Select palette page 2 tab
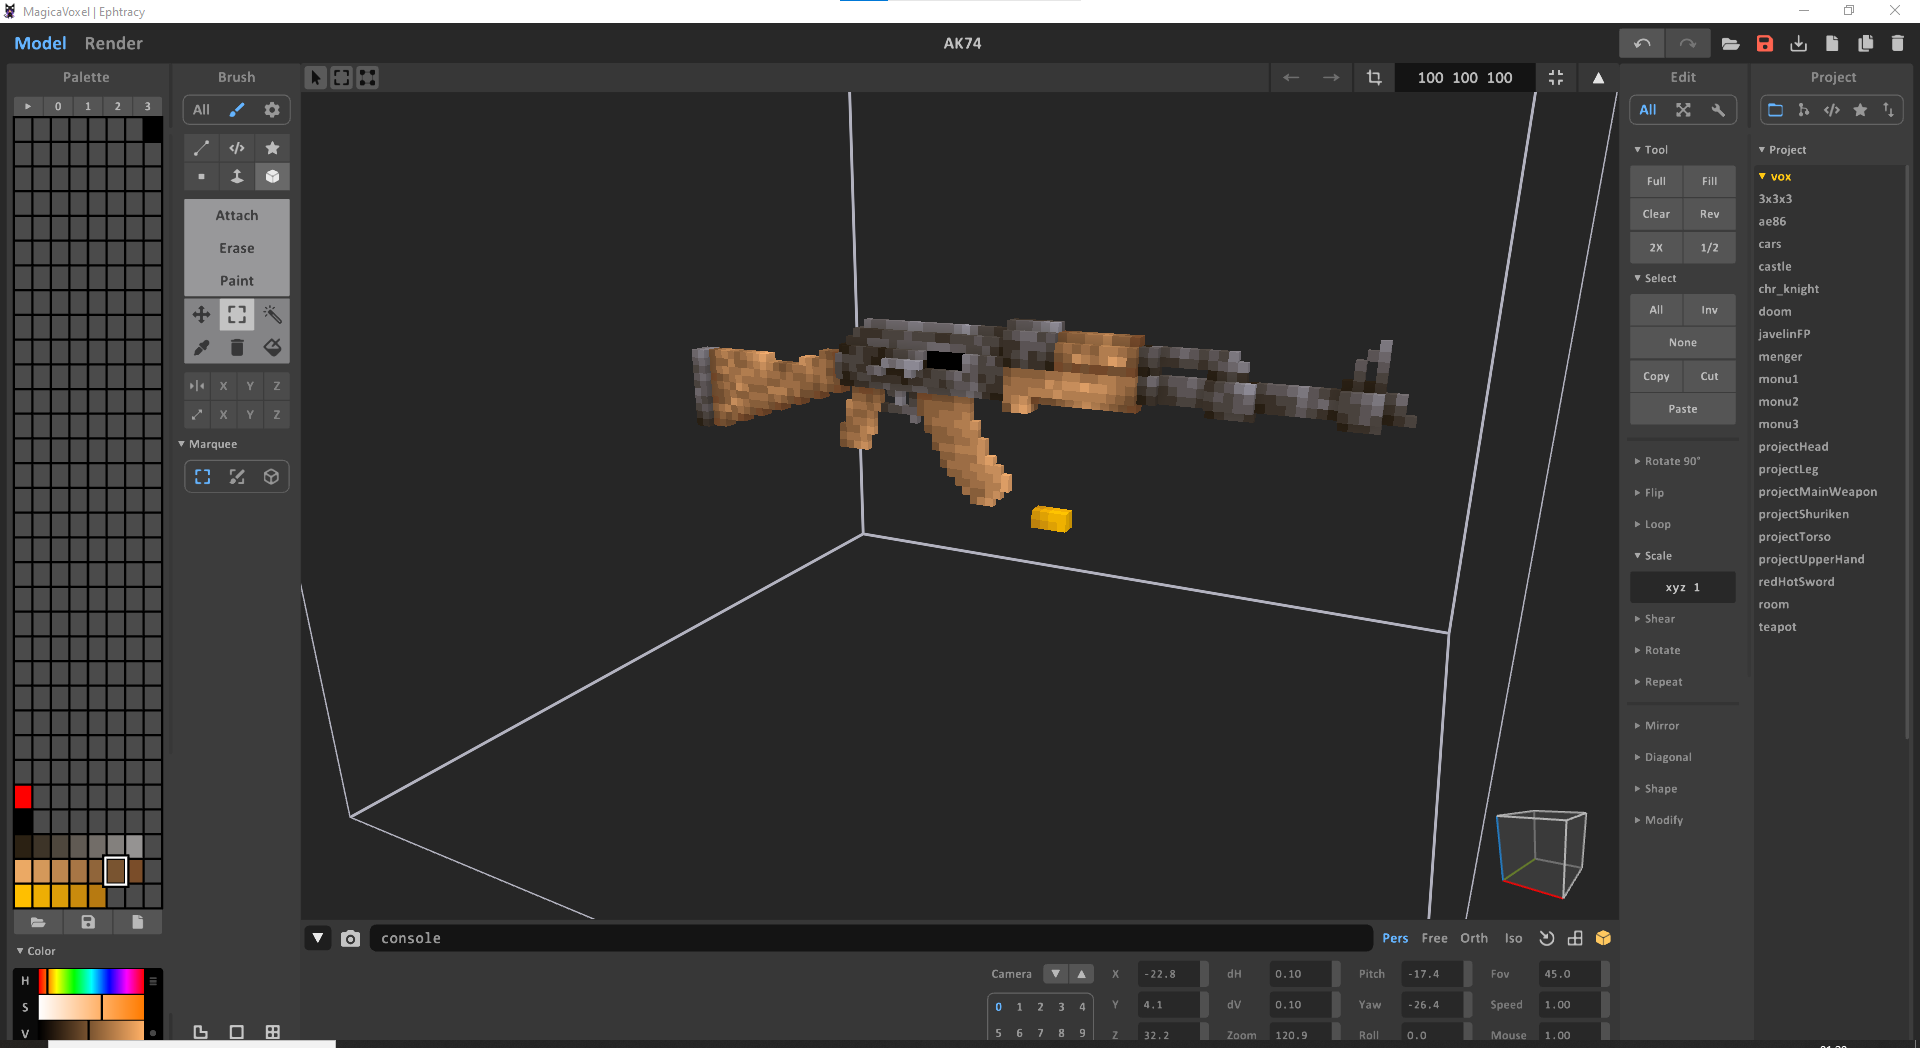The width and height of the screenshot is (1920, 1048). tap(118, 106)
